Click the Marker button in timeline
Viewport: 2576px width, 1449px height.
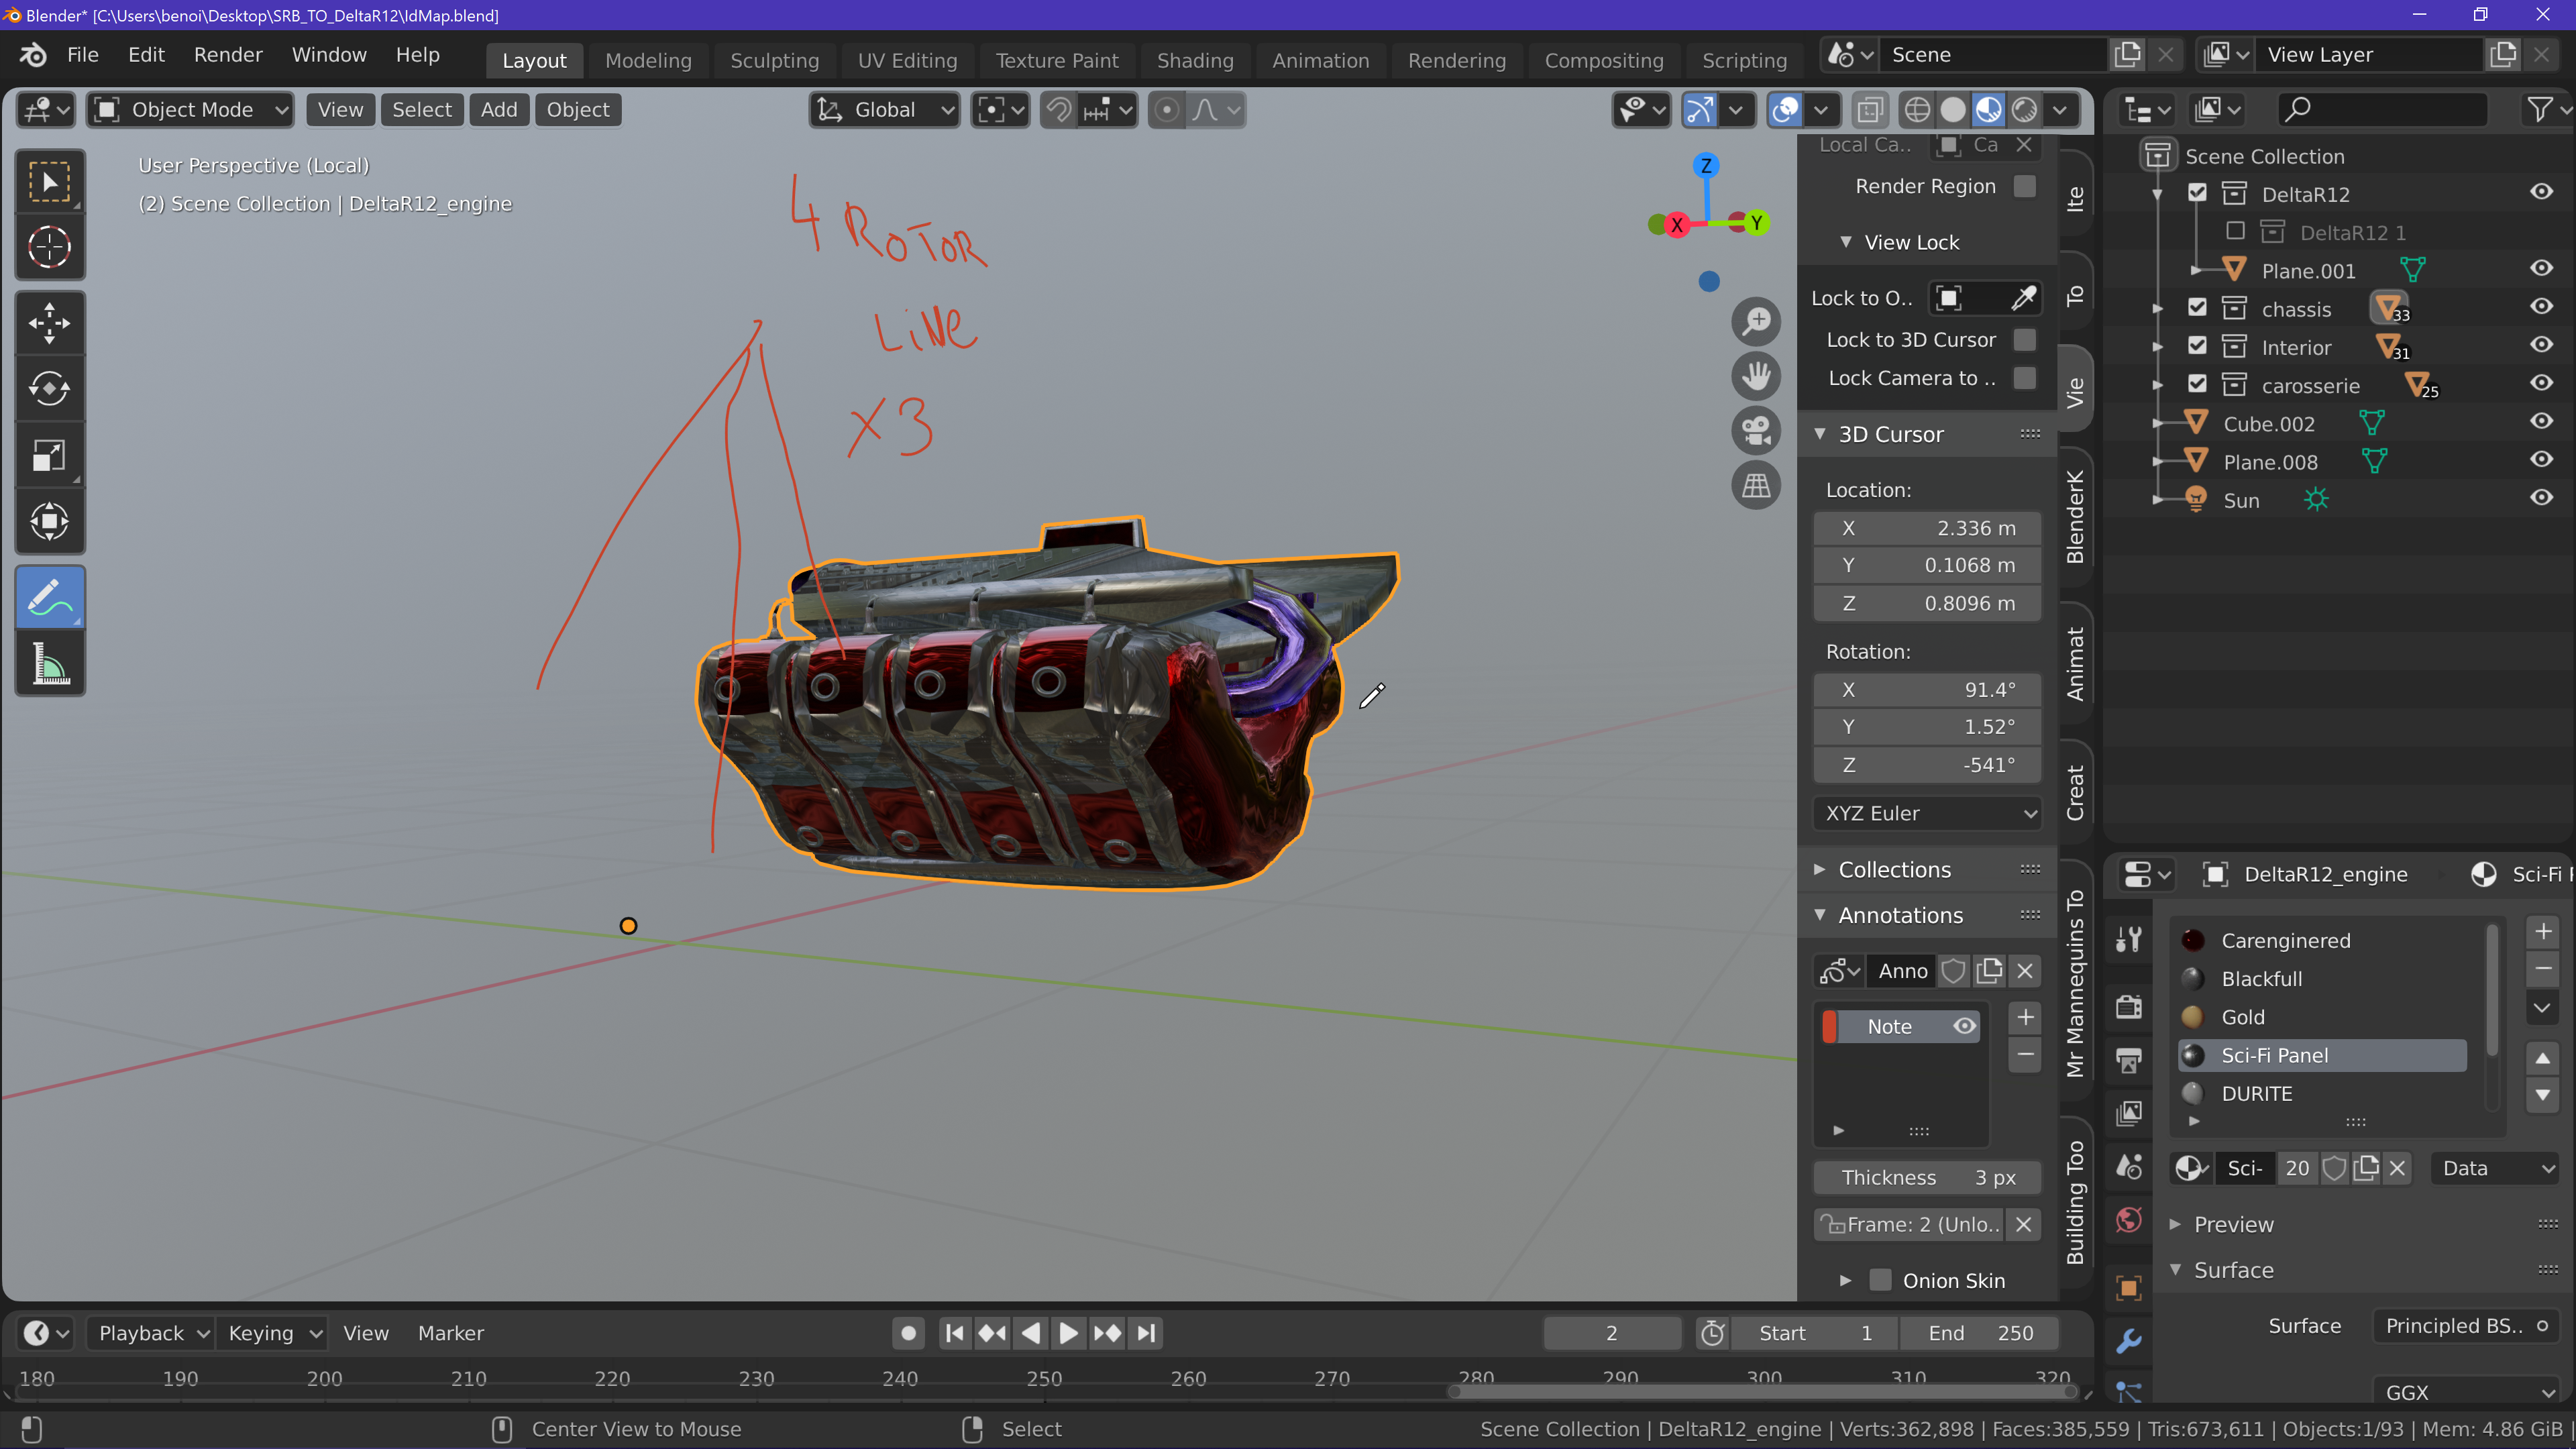click(x=450, y=1333)
